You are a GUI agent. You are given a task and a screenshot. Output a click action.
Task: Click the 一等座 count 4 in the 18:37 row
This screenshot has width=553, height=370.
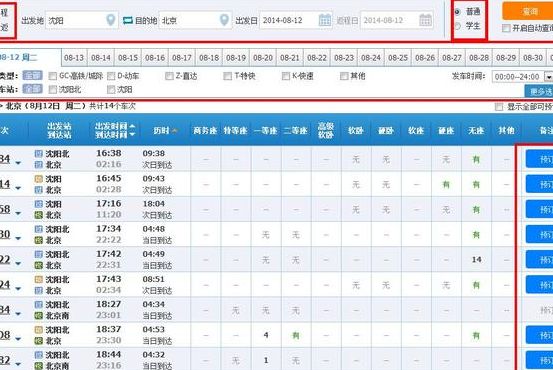[x=266, y=335]
